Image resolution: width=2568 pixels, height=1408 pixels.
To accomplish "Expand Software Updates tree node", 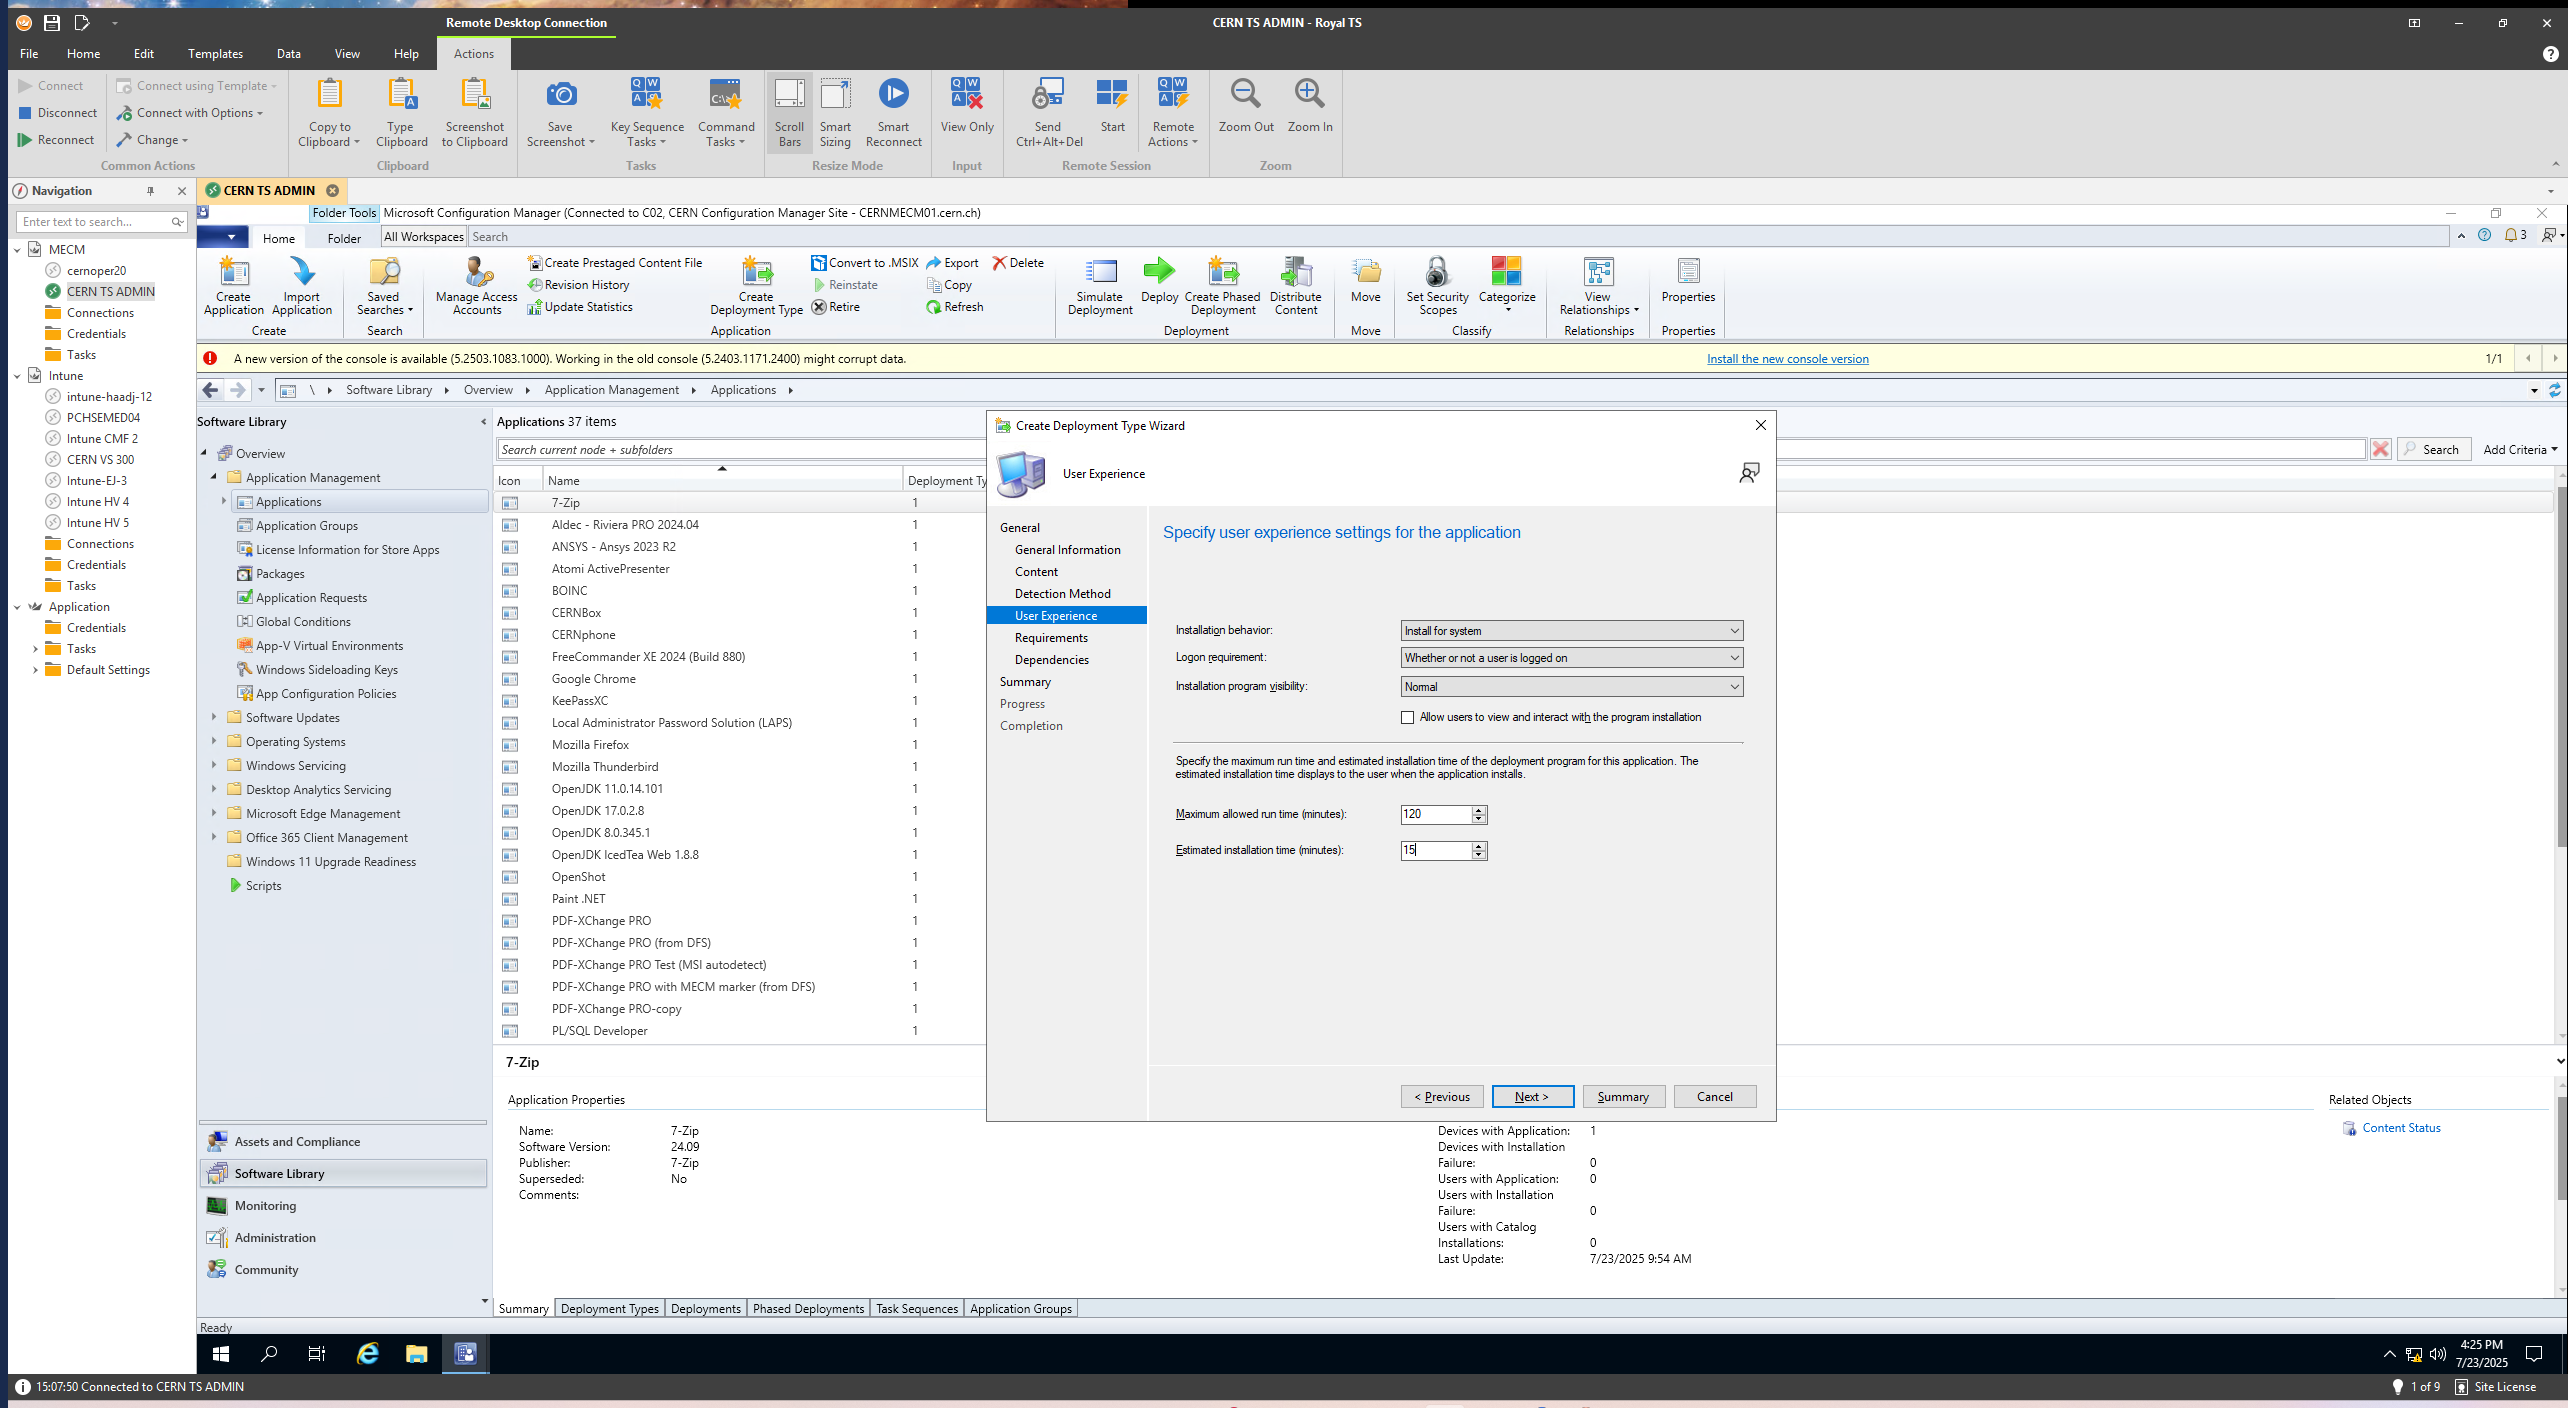I will [214, 718].
